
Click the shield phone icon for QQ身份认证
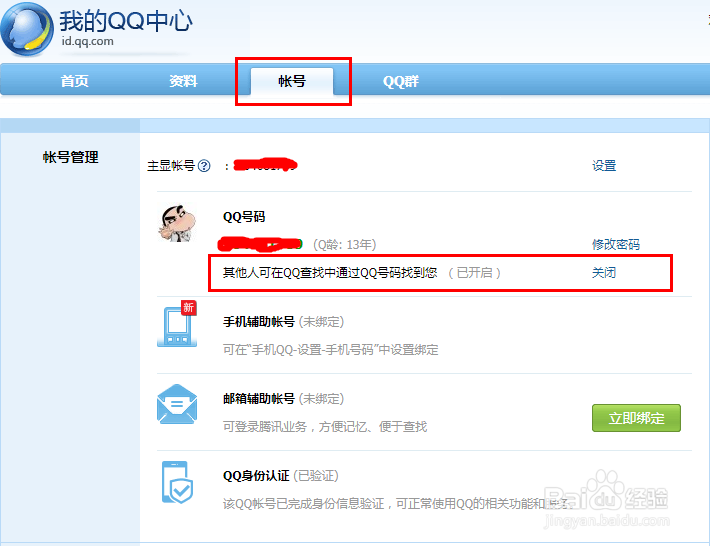(x=177, y=482)
